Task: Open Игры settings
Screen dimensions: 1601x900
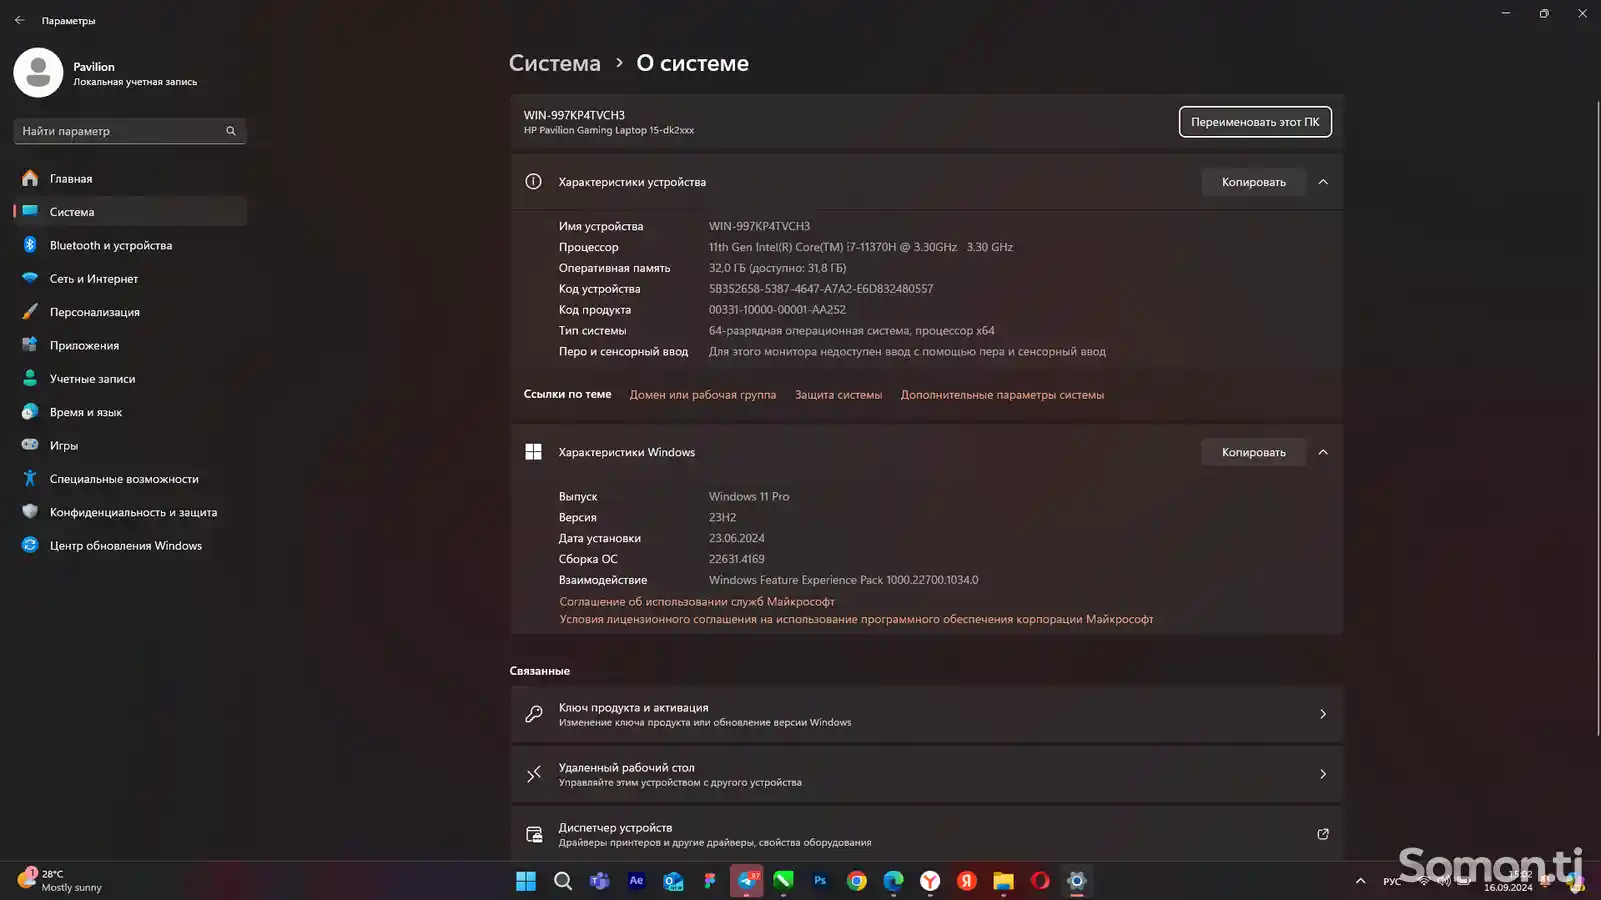Action: tap(130, 445)
